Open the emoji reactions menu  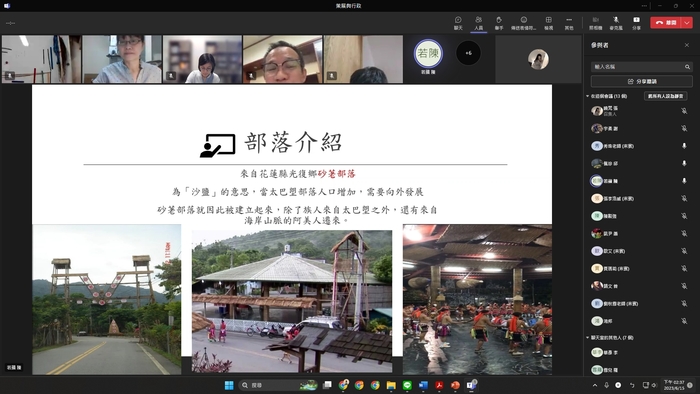(x=523, y=23)
